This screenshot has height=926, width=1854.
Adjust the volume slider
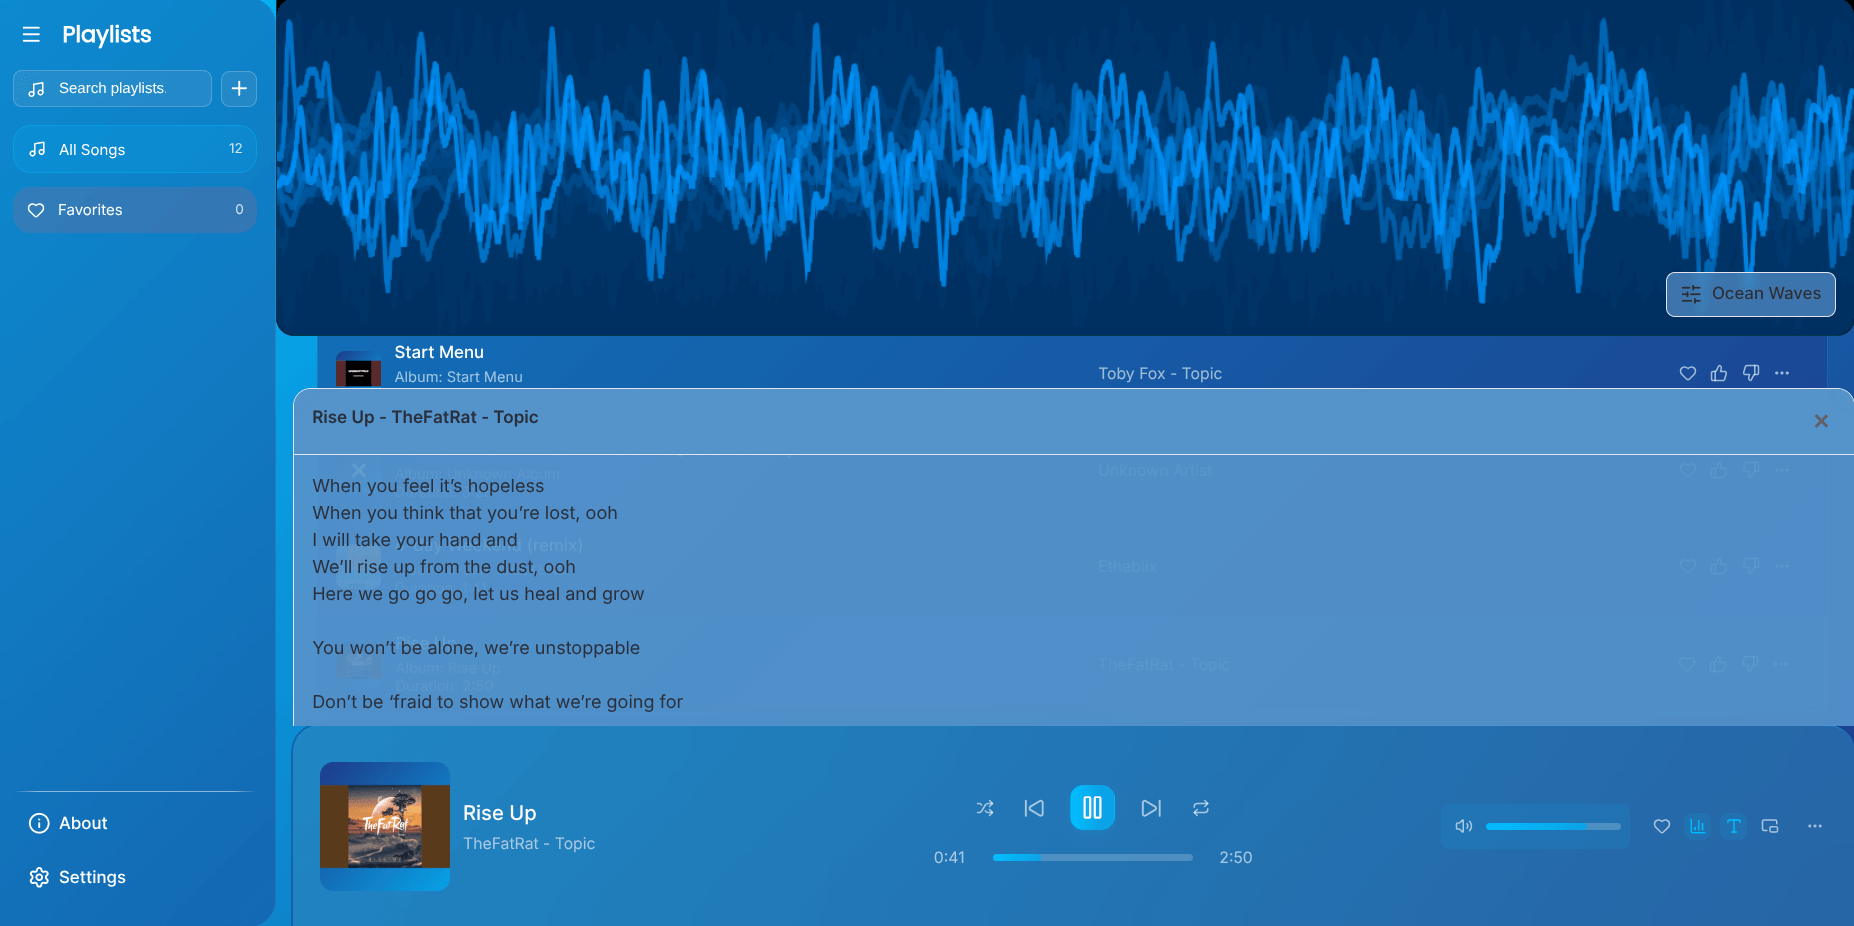(1553, 827)
